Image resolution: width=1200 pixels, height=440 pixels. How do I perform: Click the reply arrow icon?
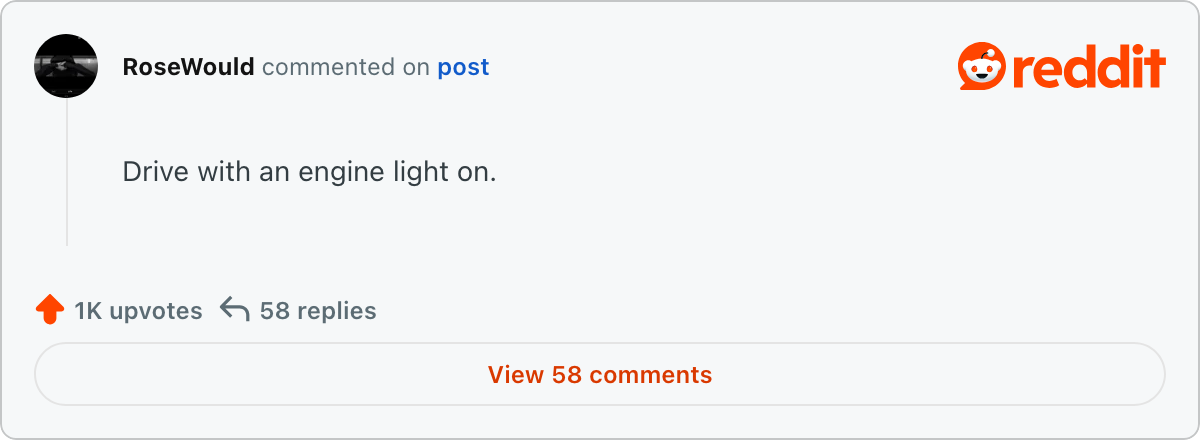click(x=234, y=310)
